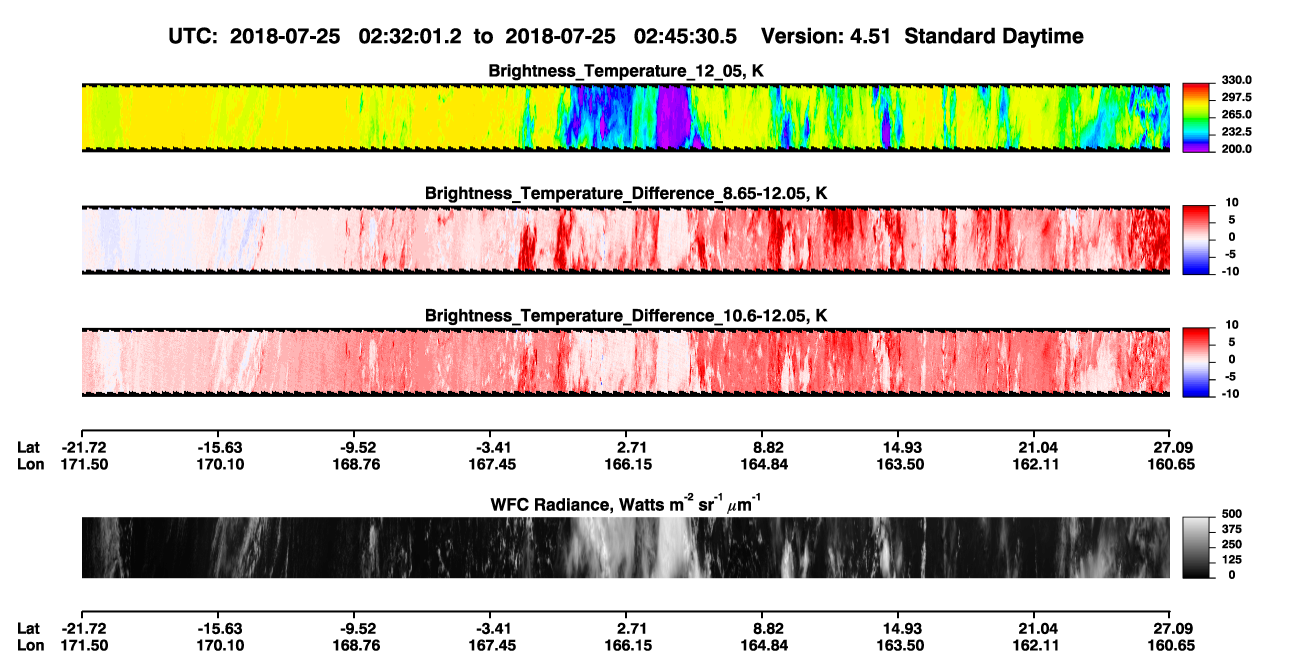The width and height of the screenshot is (1300, 667).
Task: Click the UTC: label in the header
Action: click(195, 37)
